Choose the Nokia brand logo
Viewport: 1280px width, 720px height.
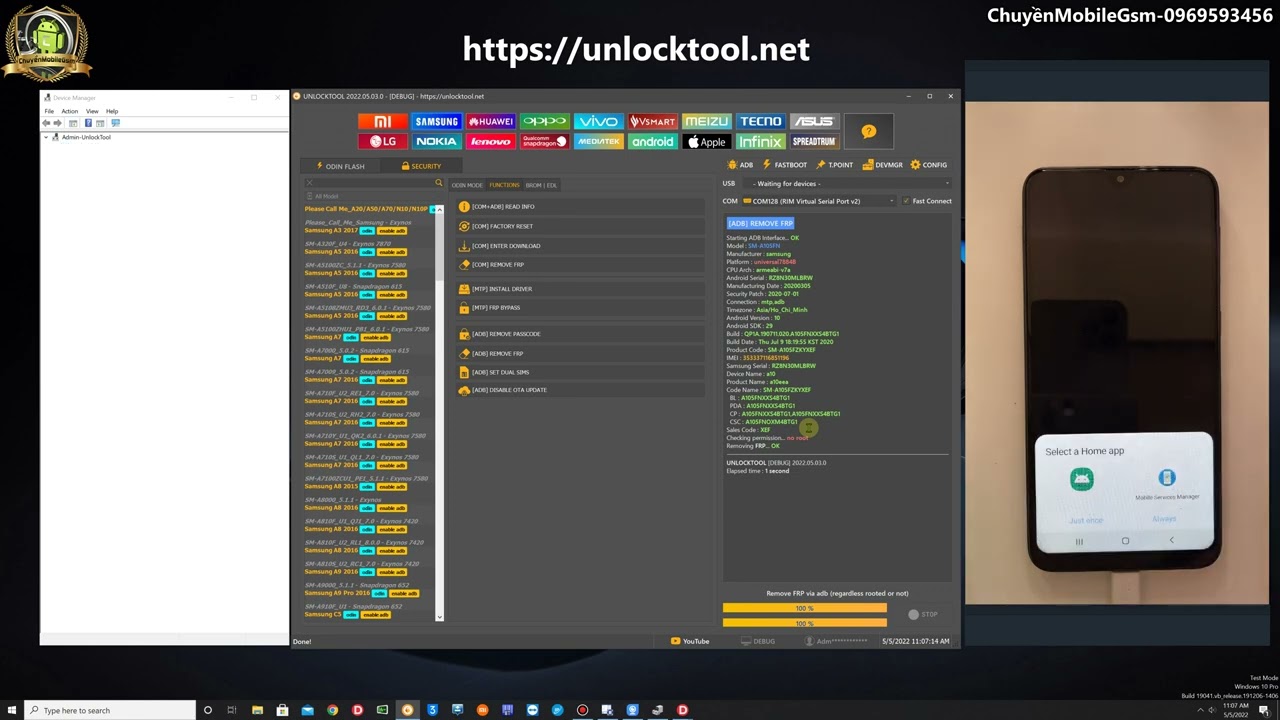436,141
